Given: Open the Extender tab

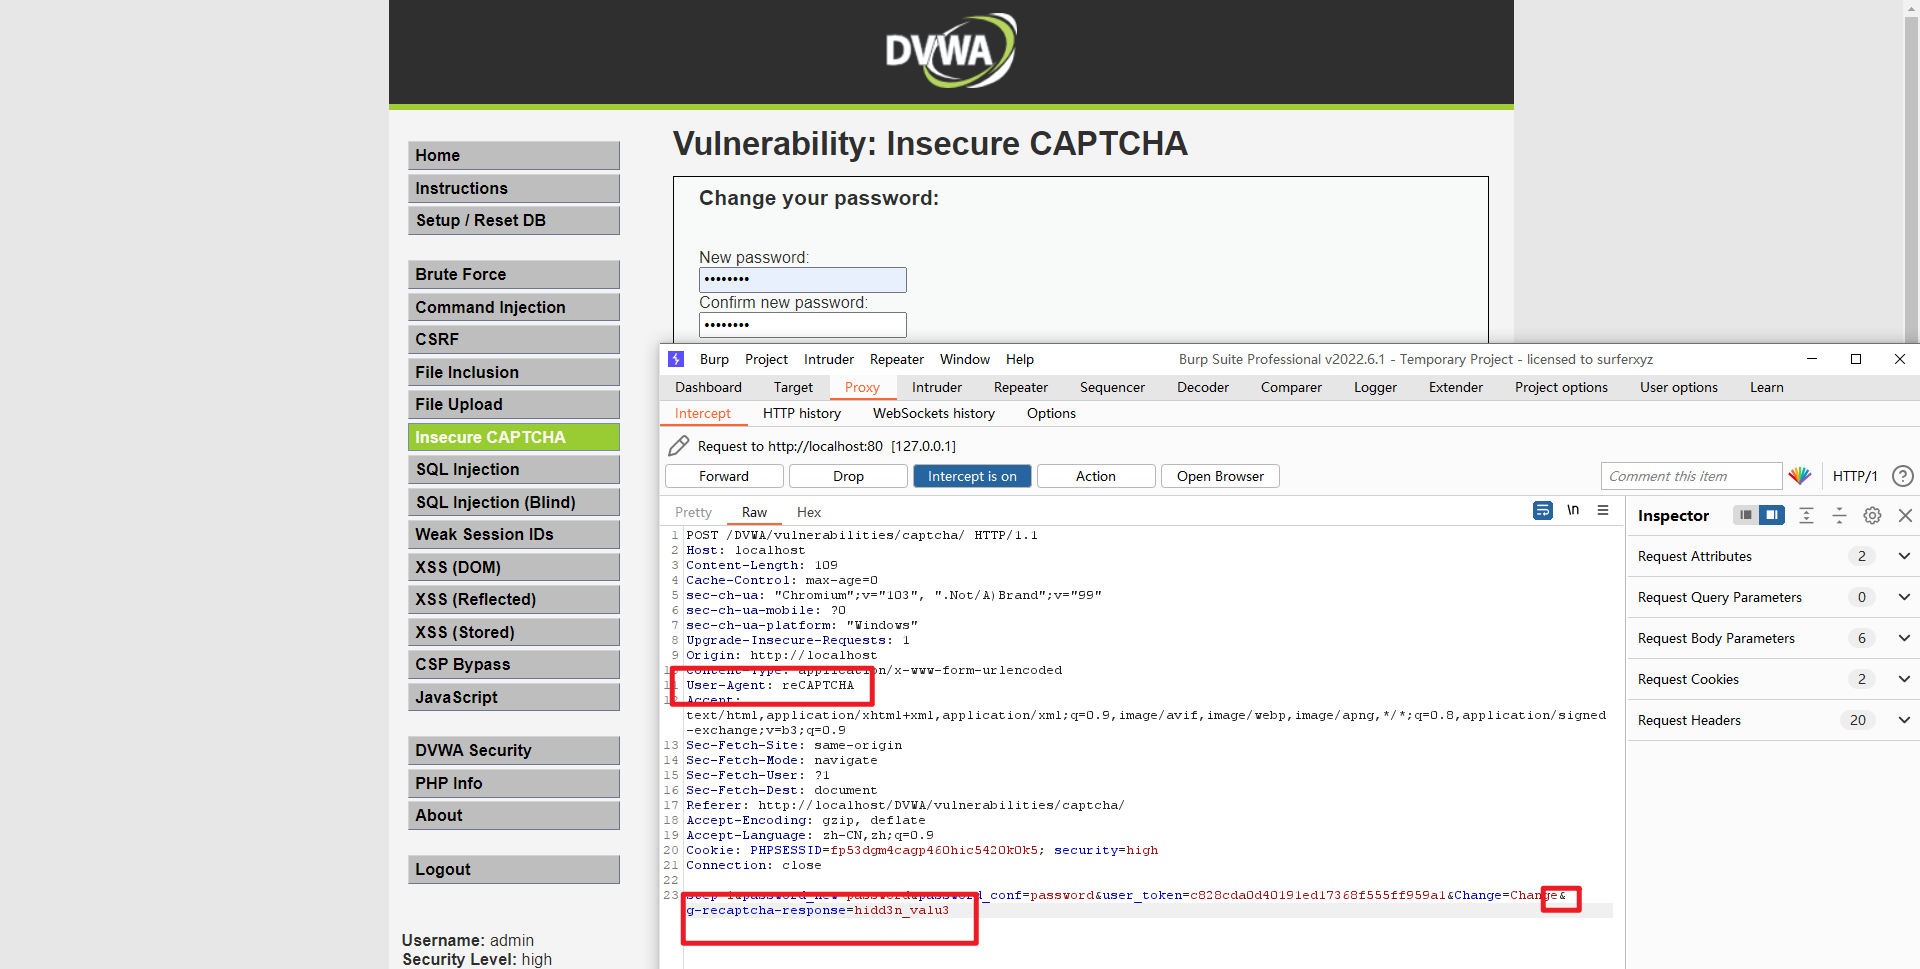Looking at the screenshot, I should [x=1456, y=387].
